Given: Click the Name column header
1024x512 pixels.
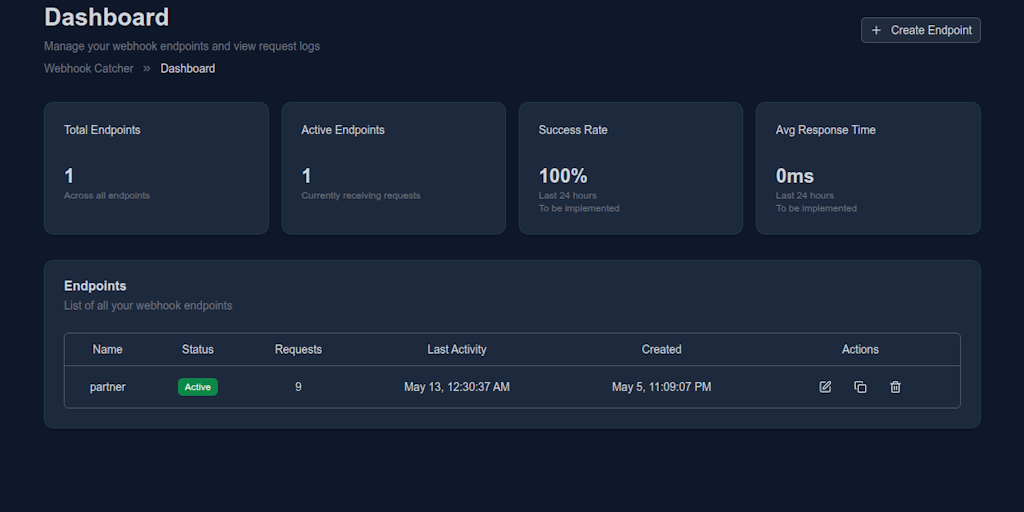Looking at the screenshot, I should [x=108, y=349].
